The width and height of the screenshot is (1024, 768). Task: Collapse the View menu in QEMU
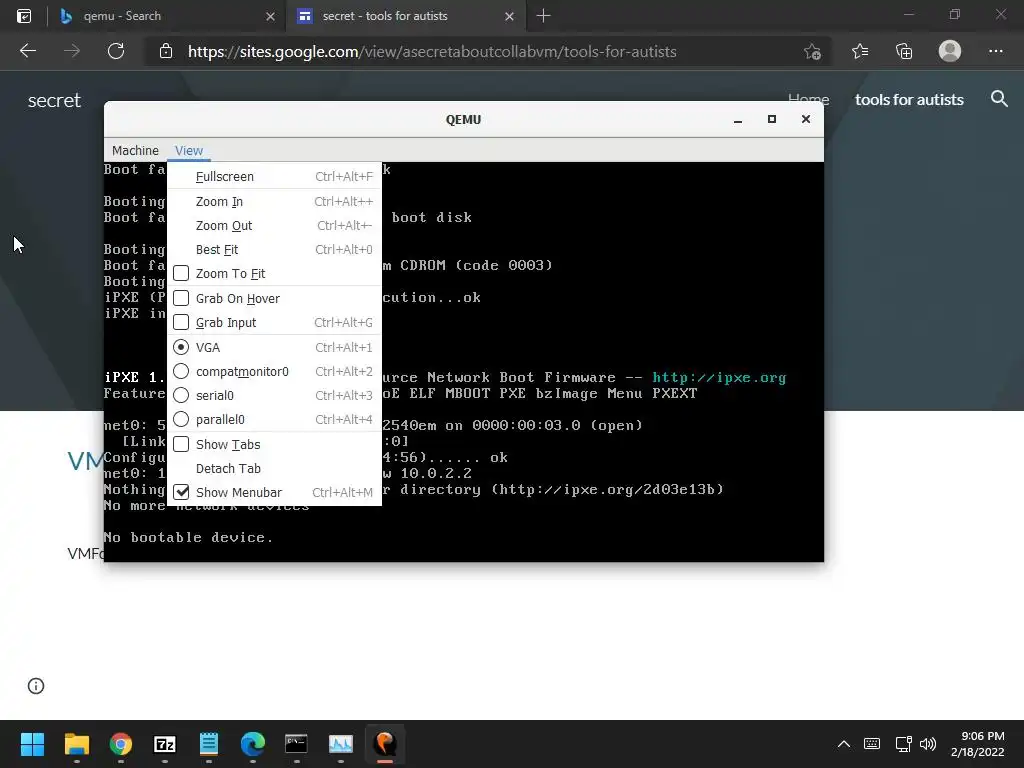[189, 150]
